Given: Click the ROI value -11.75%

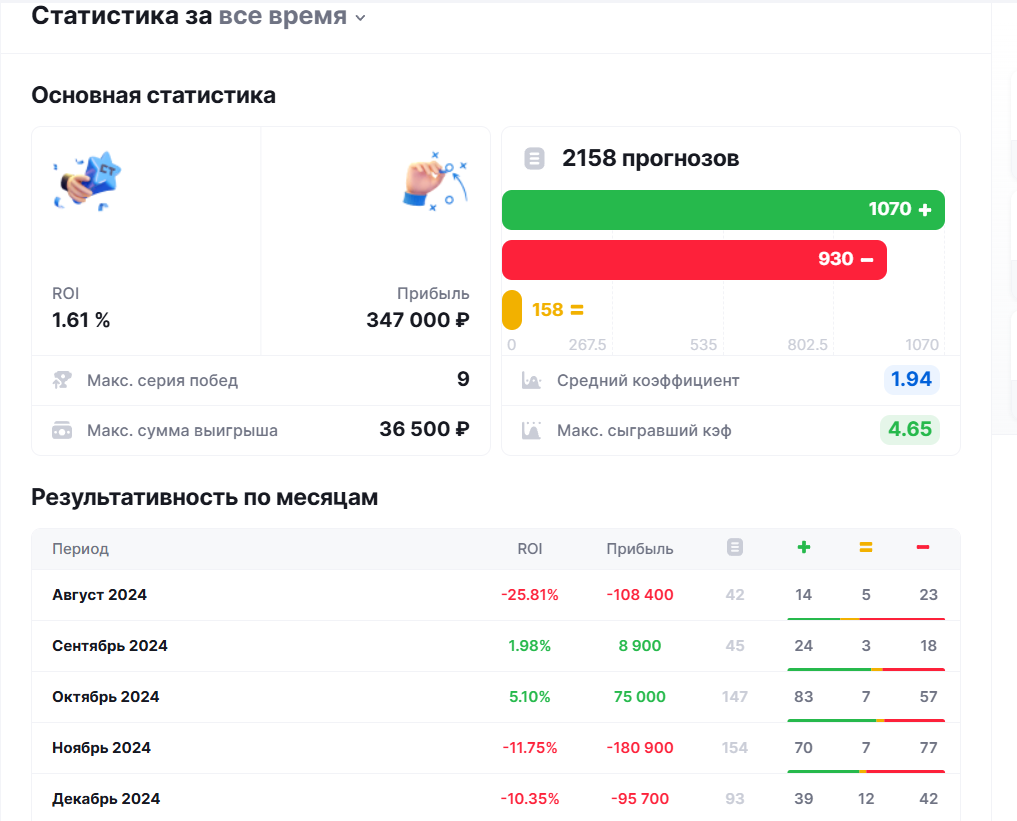Looking at the screenshot, I should [529, 748].
